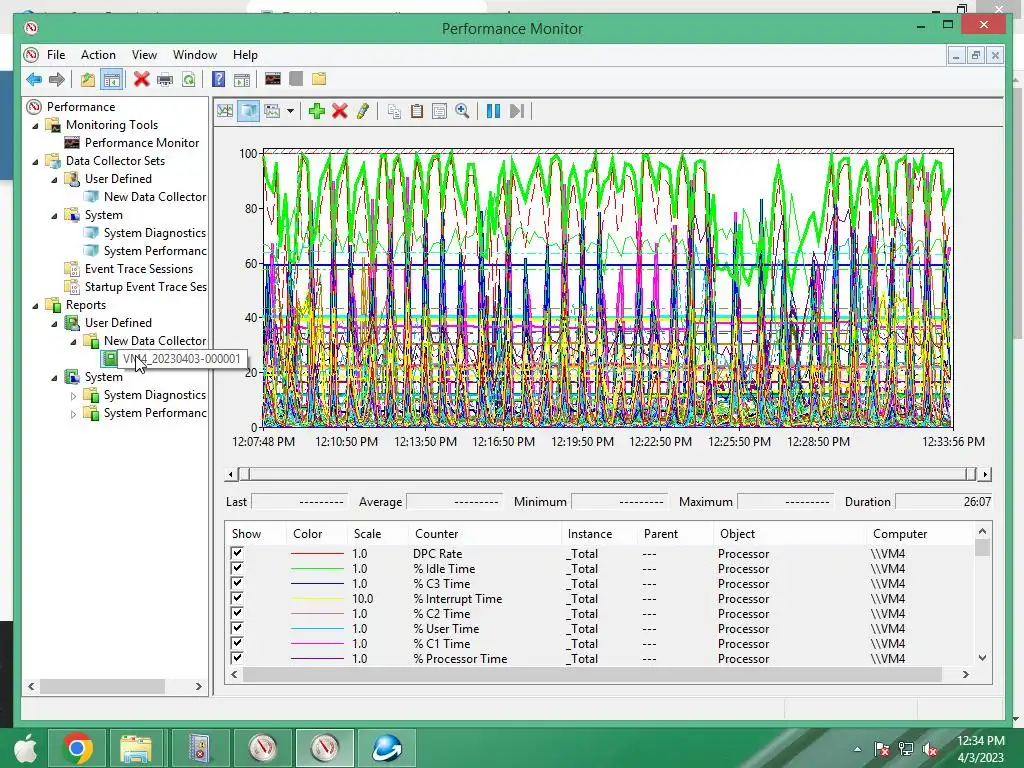Viewport: 1024px width, 768px height.
Task: Collapse the Monitoring Tools tree node
Action: (37, 125)
